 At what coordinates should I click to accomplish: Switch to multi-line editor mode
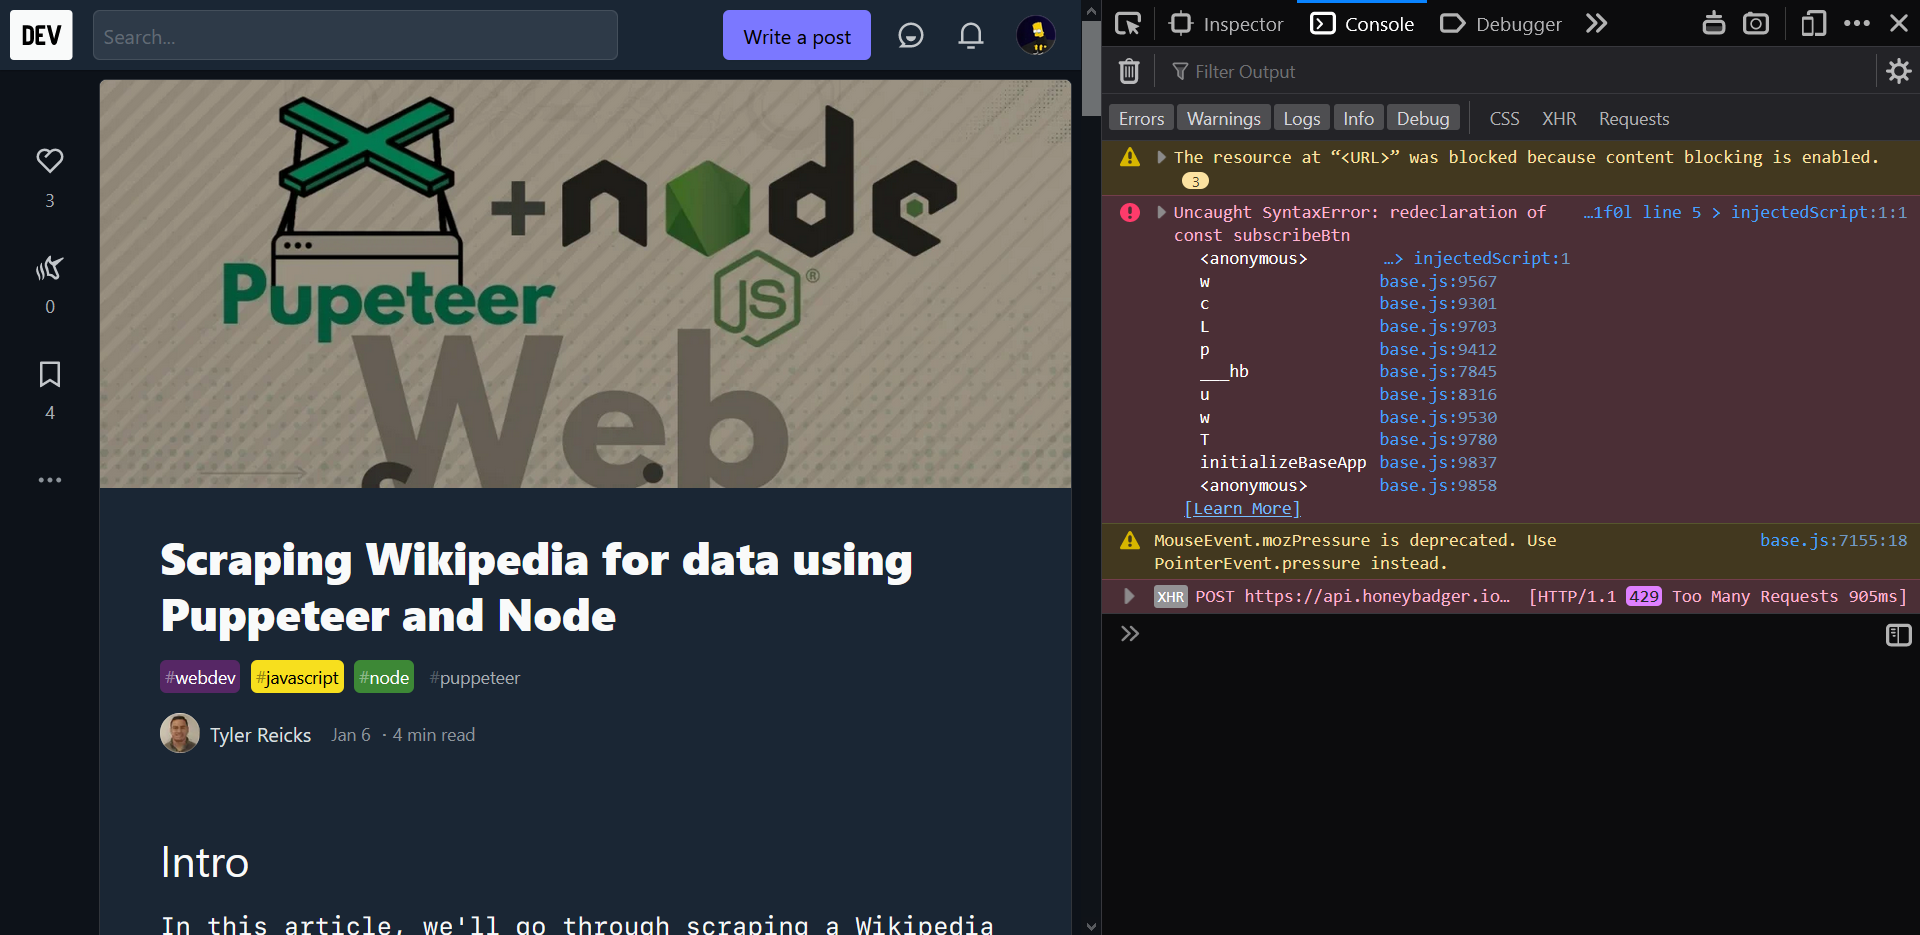[1898, 635]
